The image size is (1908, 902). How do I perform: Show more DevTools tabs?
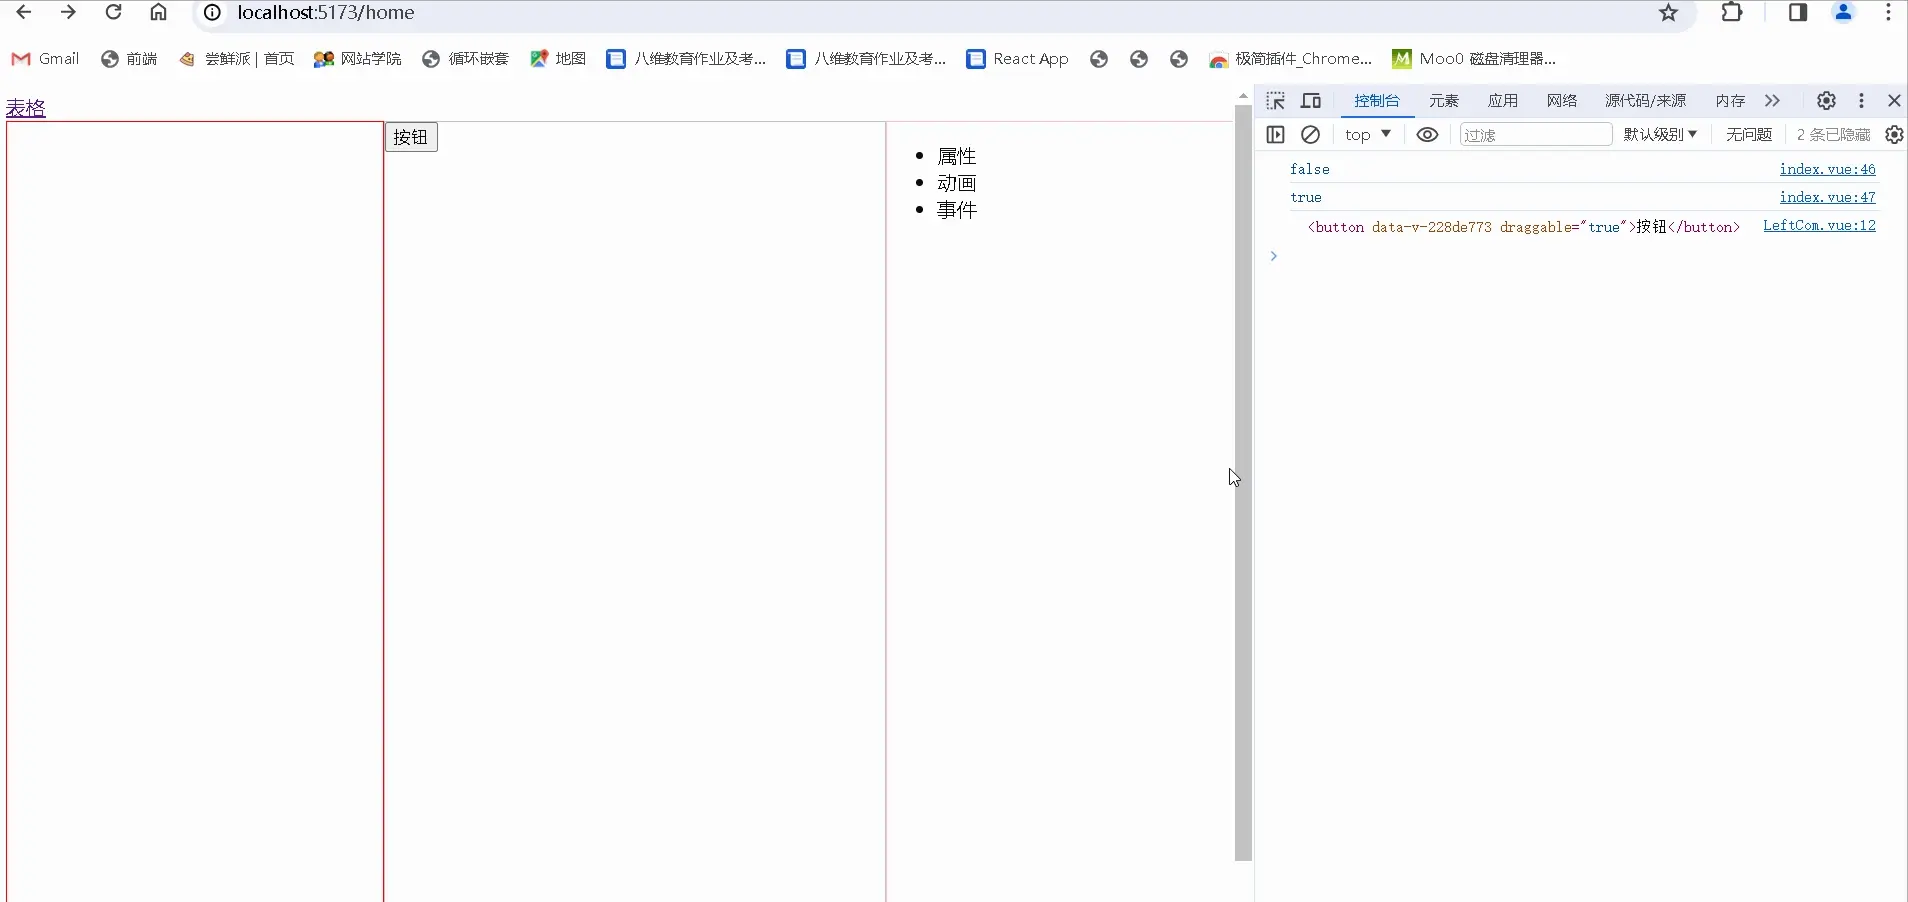click(1772, 101)
